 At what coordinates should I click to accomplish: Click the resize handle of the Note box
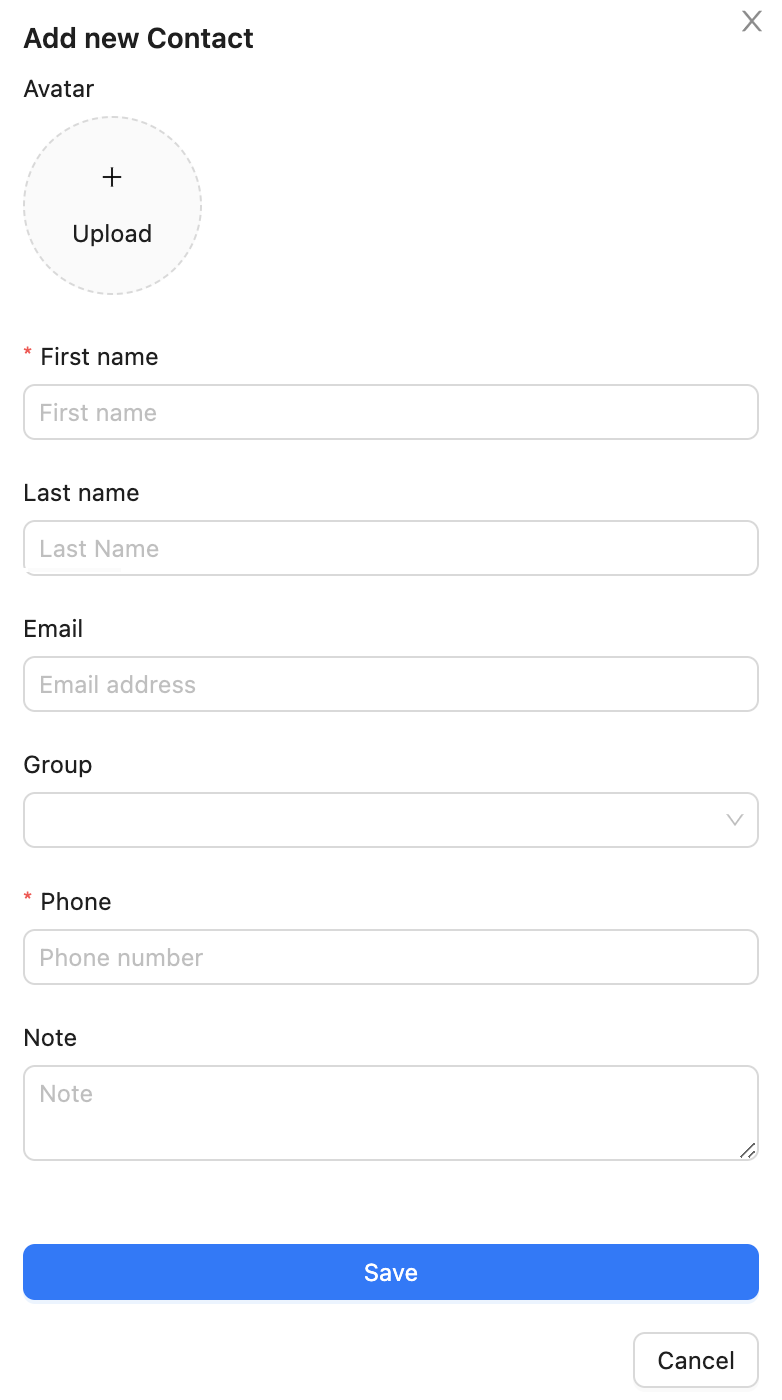click(x=749, y=1152)
